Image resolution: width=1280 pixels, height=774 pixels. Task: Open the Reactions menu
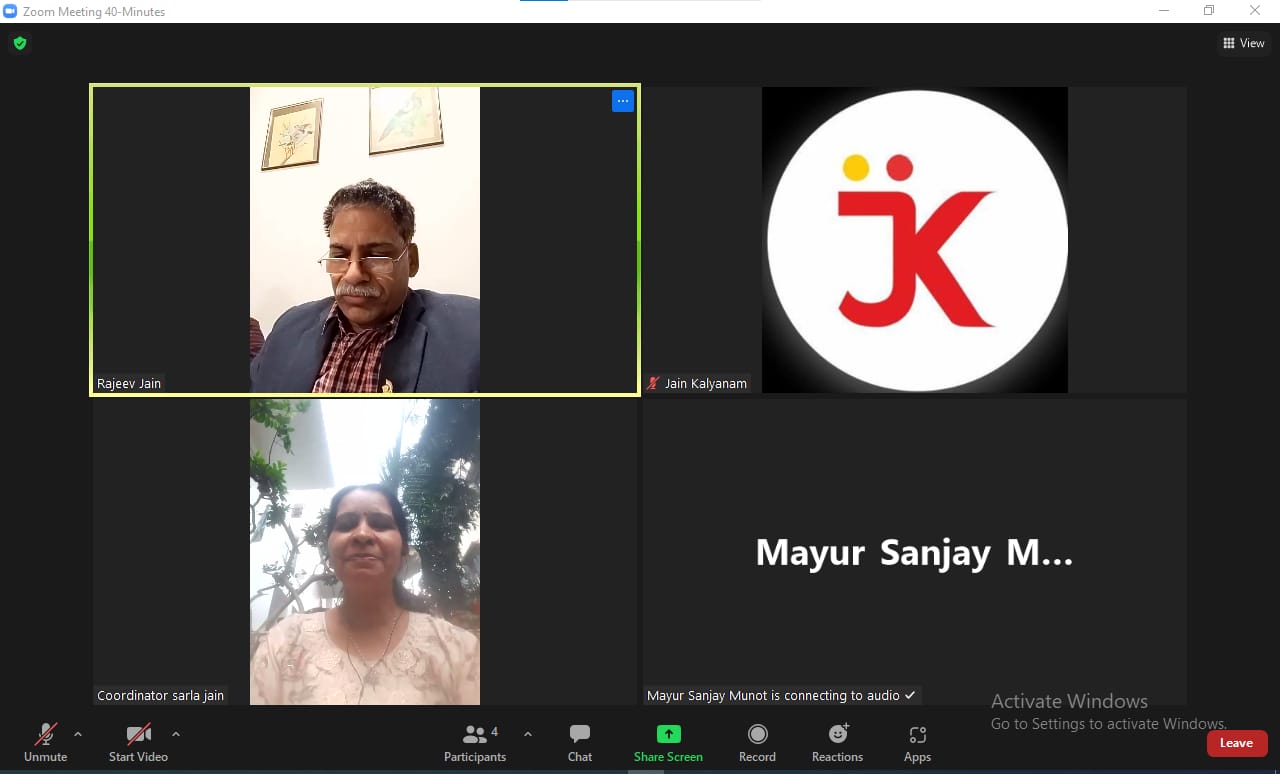click(837, 742)
